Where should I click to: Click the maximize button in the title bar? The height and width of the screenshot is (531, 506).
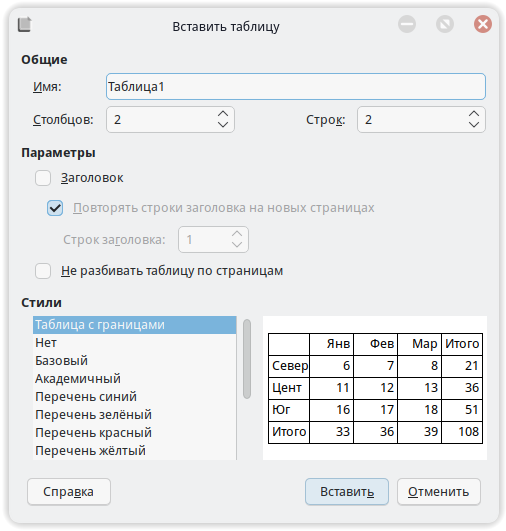[445, 24]
